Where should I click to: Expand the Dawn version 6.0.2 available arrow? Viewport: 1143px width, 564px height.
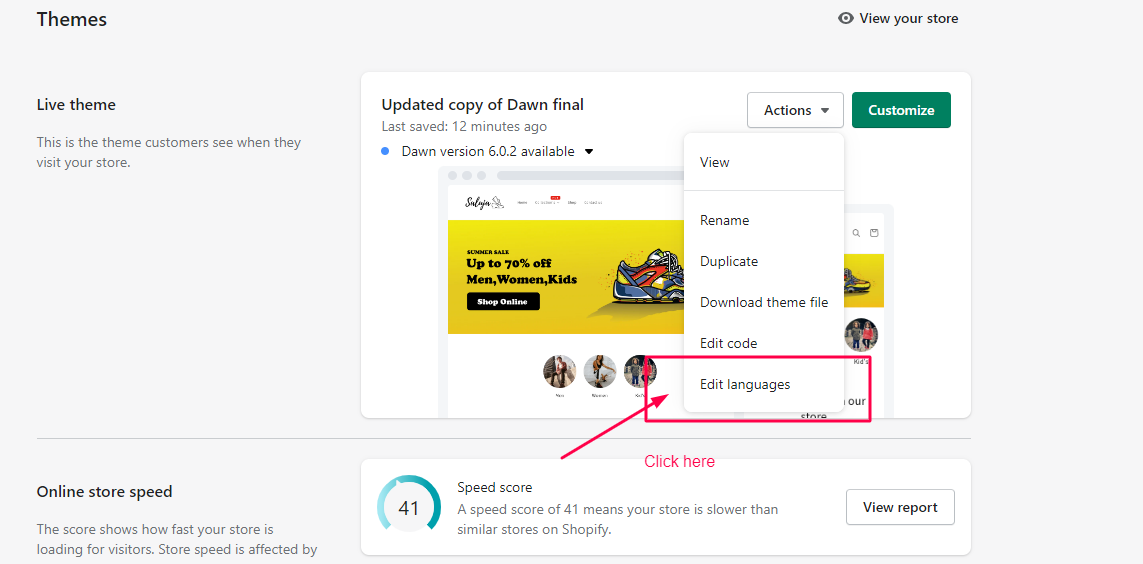click(x=589, y=152)
